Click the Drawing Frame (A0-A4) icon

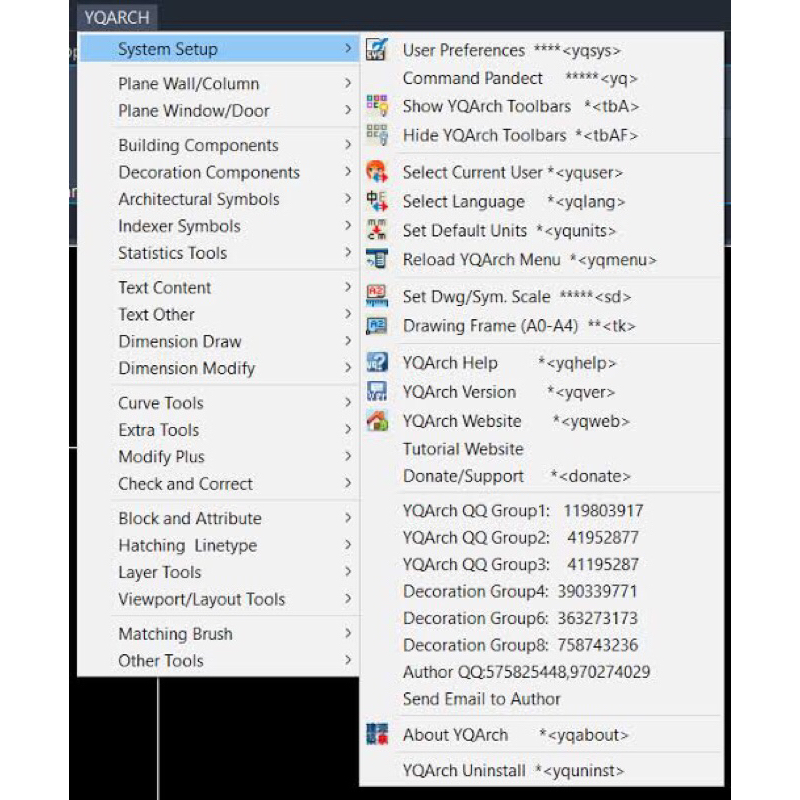[377, 326]
